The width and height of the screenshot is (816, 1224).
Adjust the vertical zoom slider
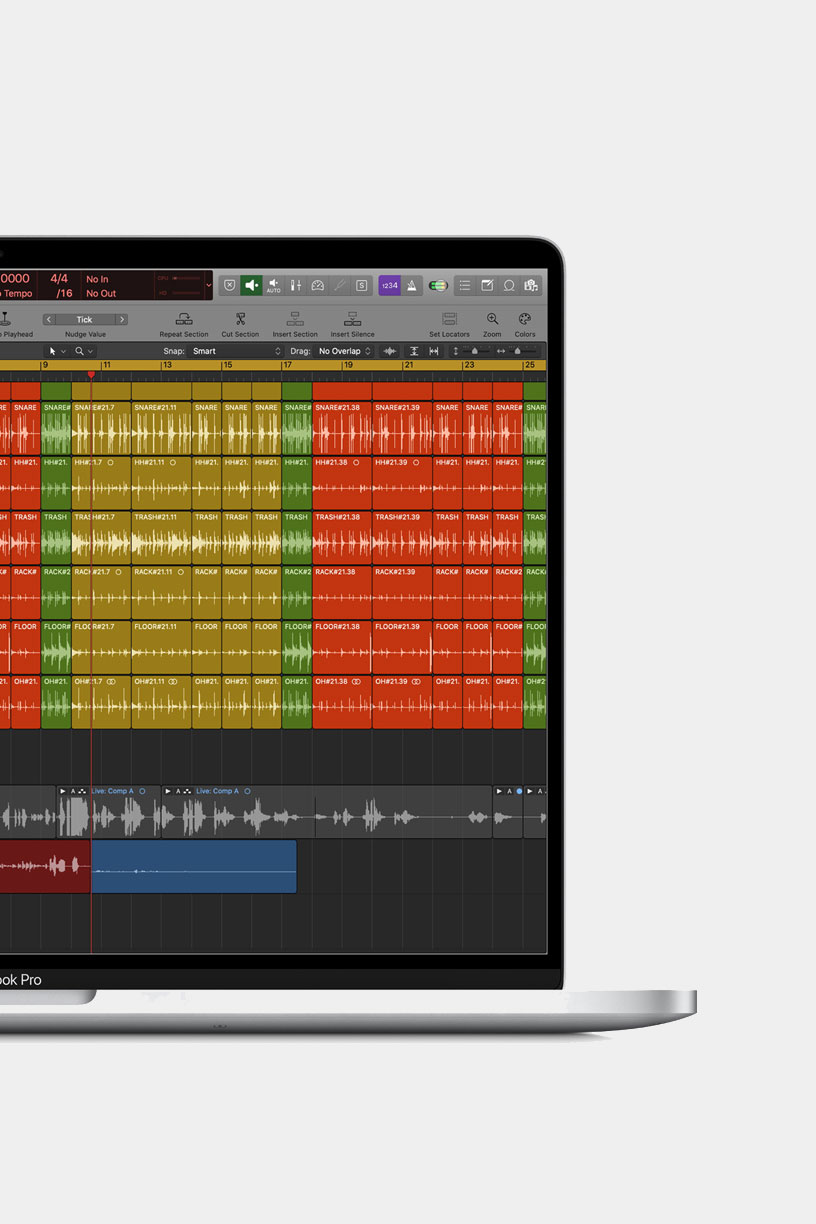point(475,351)
